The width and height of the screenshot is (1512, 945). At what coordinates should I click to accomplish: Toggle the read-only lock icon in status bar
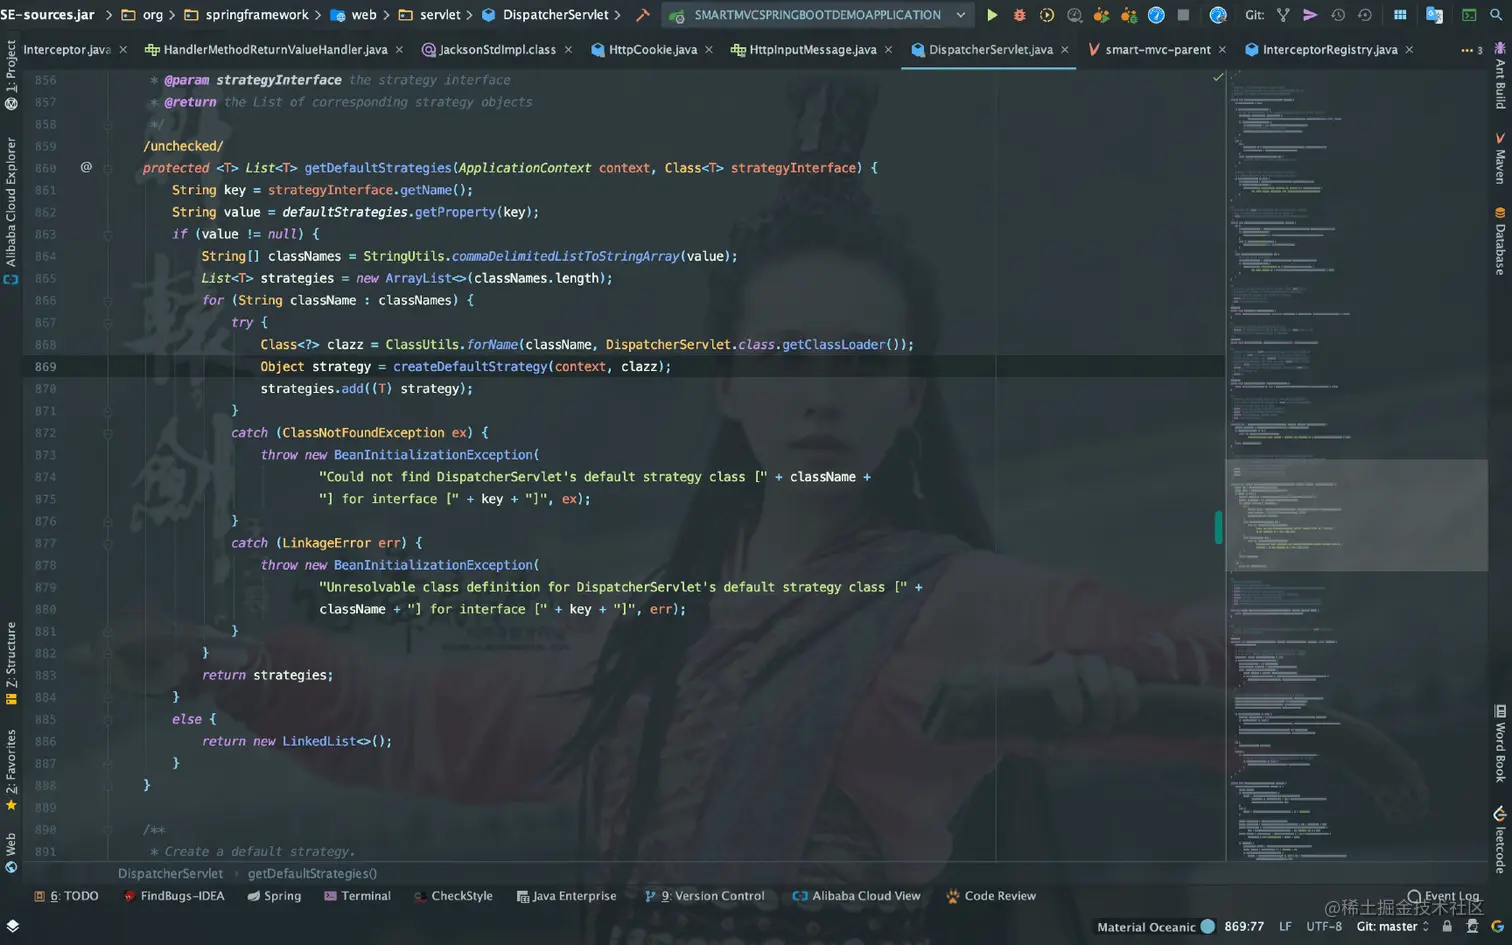click(x=1447, y=927)
